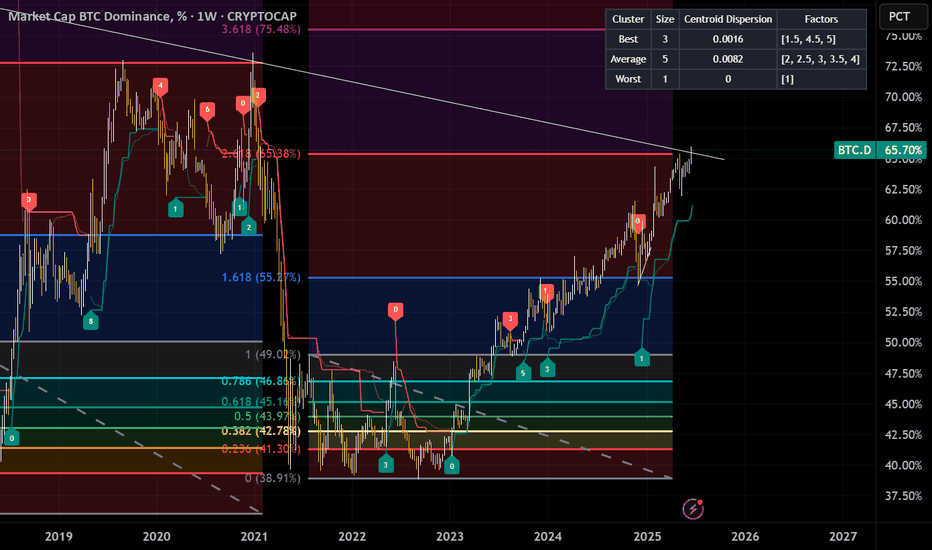Click the 2020 label on the time axis
932x550 pixels.
(156, 536)
